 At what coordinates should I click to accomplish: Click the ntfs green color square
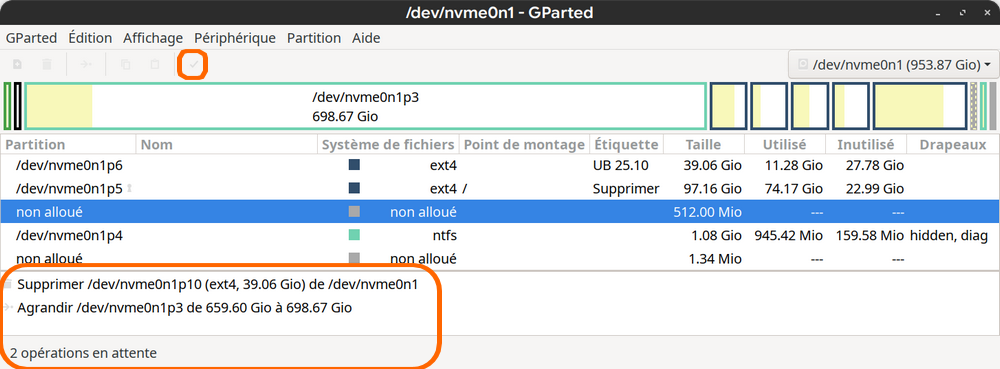point(354,235)
